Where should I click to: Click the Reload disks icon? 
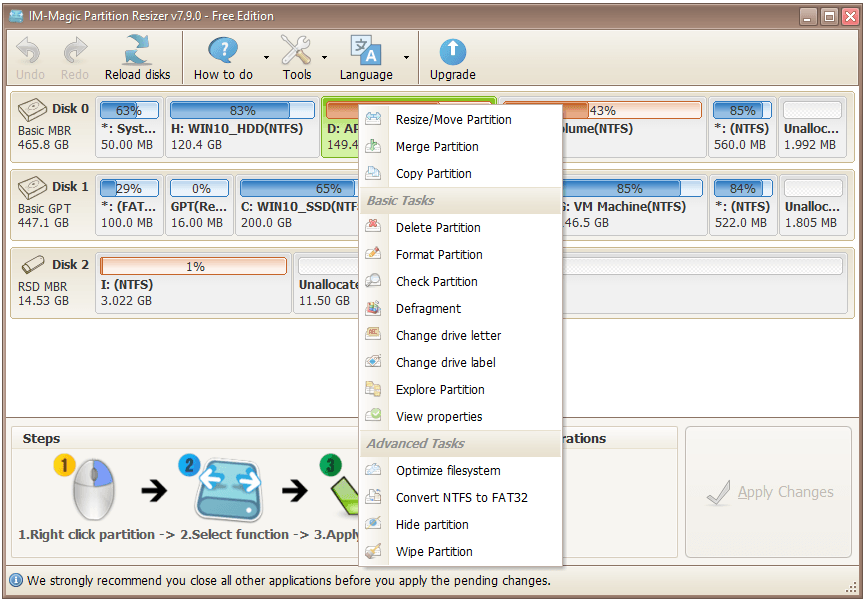(x=137, y=50)
